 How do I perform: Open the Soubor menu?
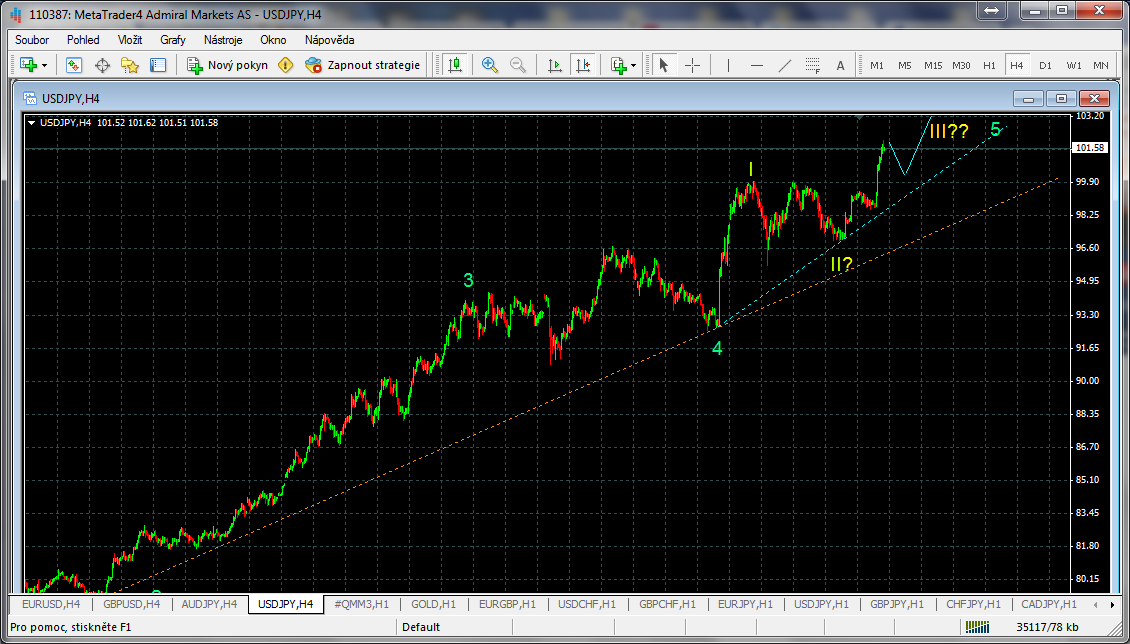click(x=32, y=40)
